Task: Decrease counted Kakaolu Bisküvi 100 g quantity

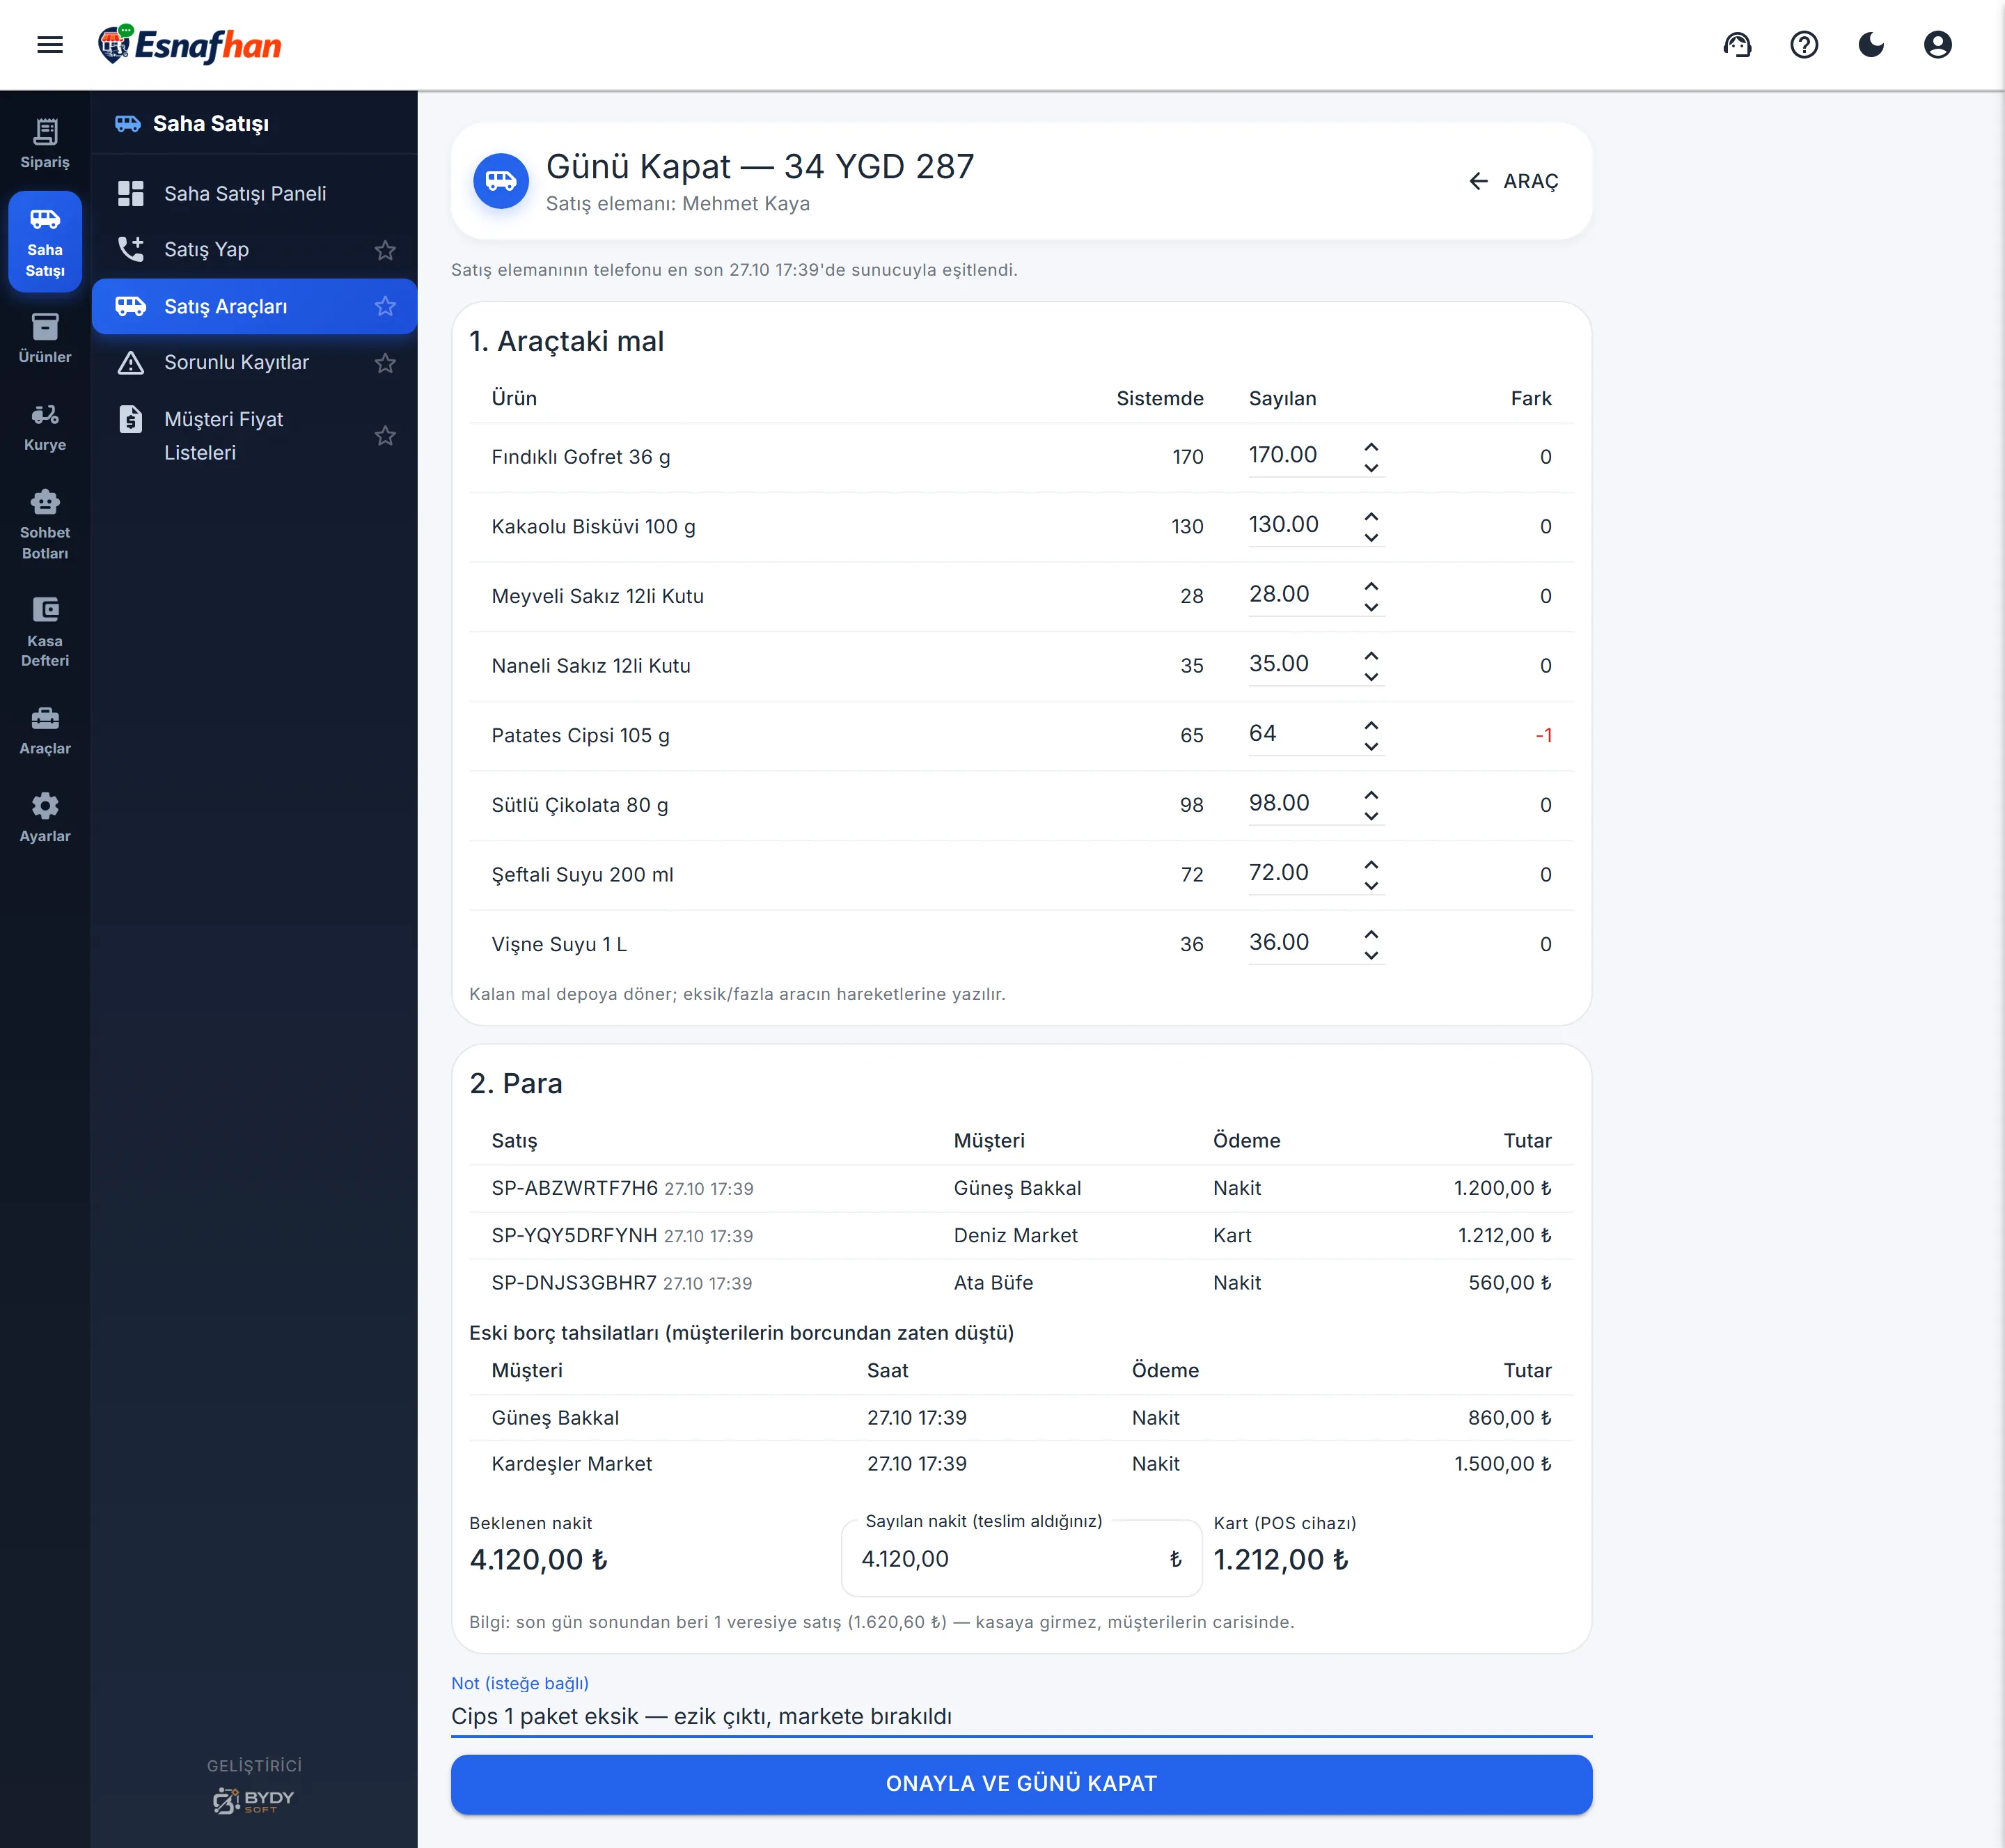Action: 1371,538
